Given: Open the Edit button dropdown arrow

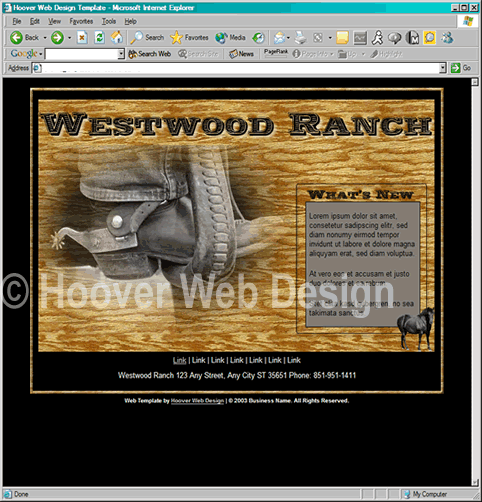Looking at the screenshot, I should pos(330,38).
